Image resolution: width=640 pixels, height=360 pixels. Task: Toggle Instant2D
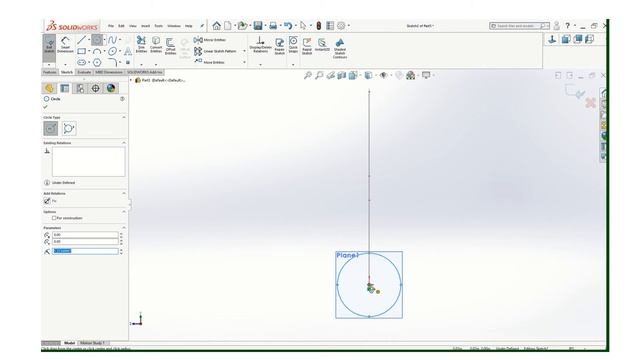coord(322,45)
